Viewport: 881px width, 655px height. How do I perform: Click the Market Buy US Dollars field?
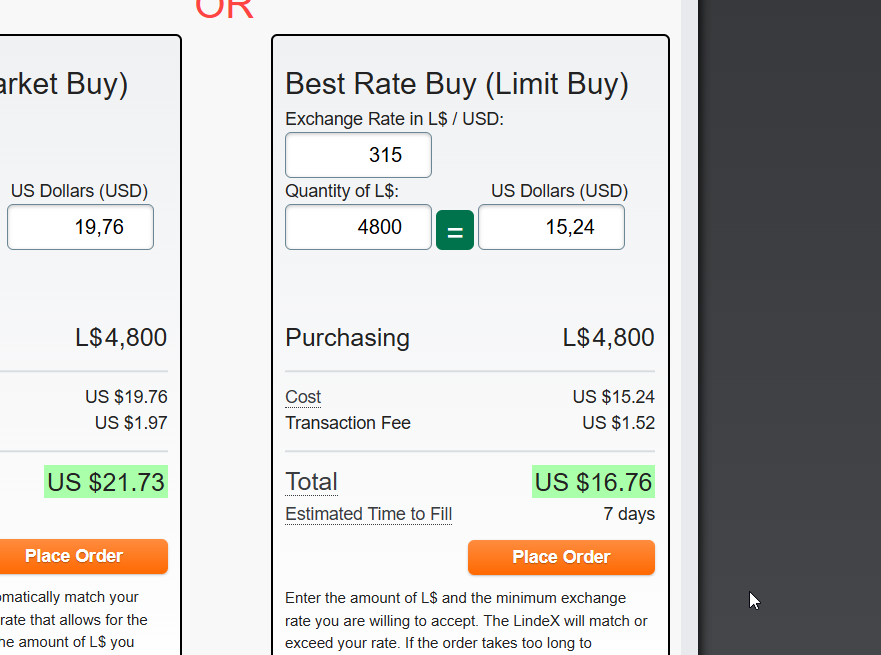[x=80, y=227]
